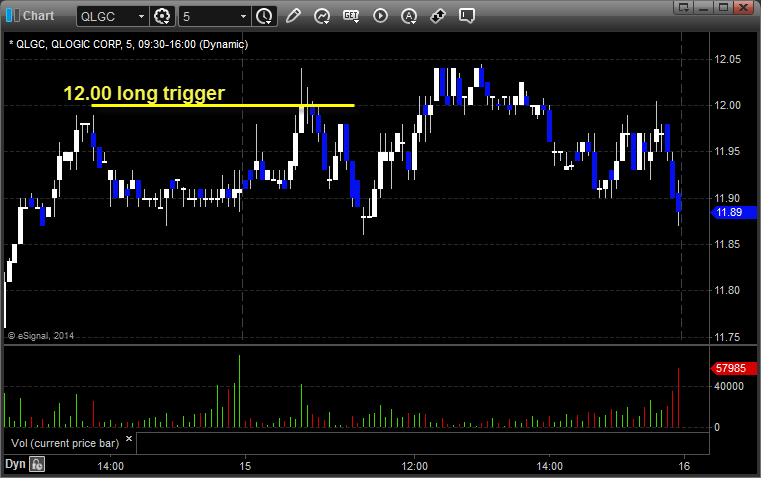Maximize the chart window
761x478 pixels.
tap(724, 7)
